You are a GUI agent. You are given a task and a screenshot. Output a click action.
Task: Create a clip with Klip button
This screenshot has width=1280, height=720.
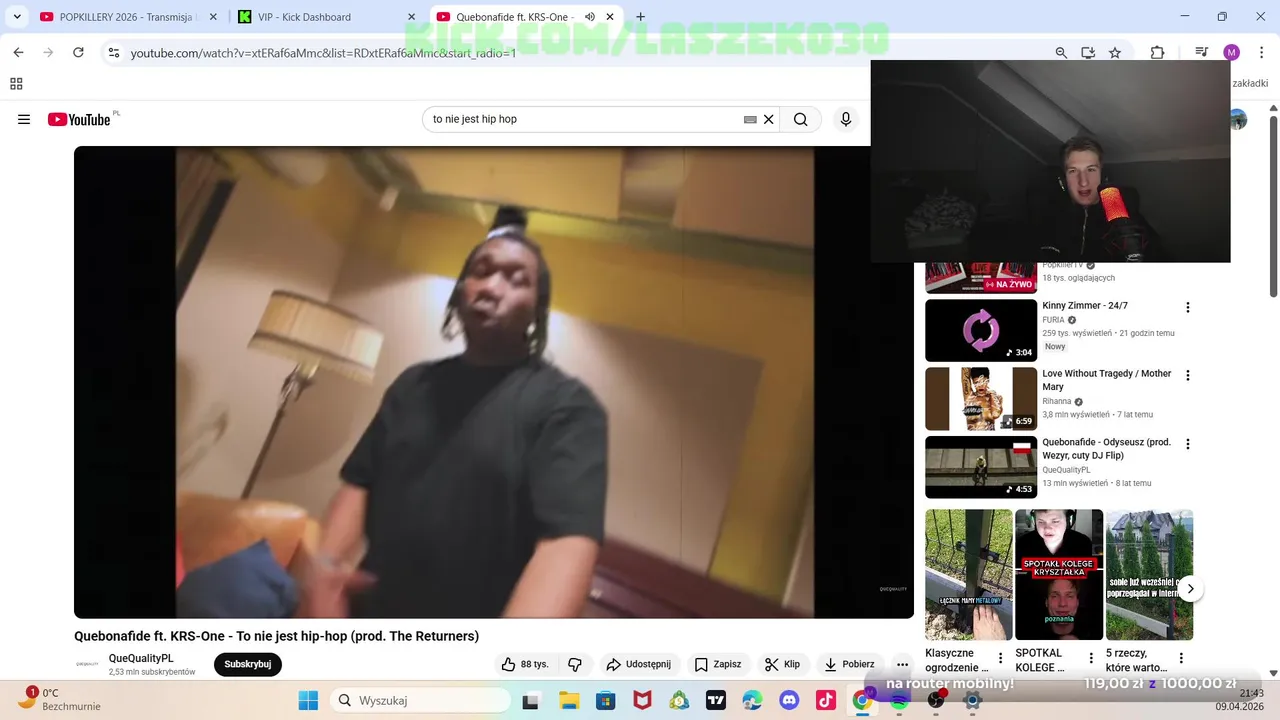tap(783, 664)
